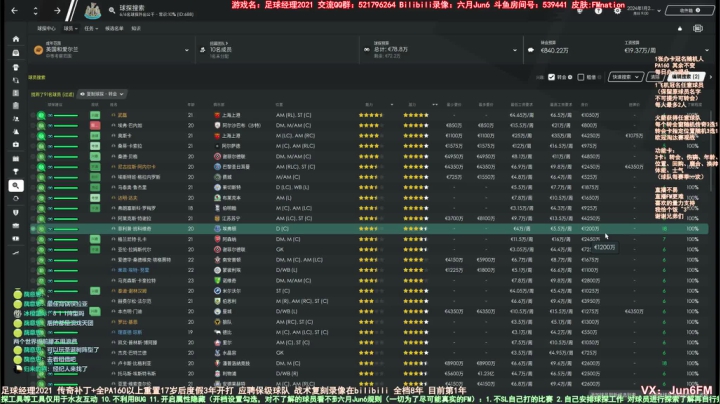Click the green status badge in AM (L) row
This screenshot has height=404, width=720.
pyautogui.click(x=95, y=198)
